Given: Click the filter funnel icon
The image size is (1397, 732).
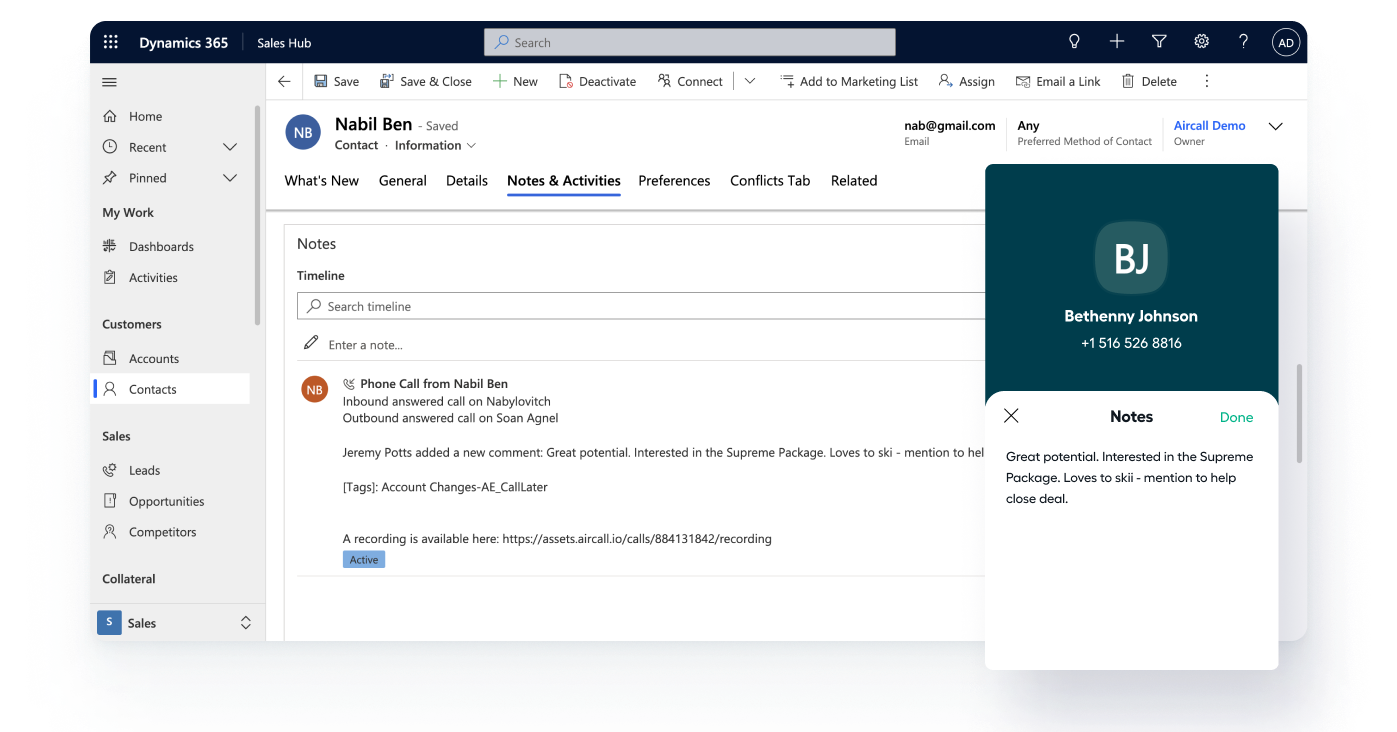Looking at the screenshot, I should pyautogui.click(x=1159, y=42).
